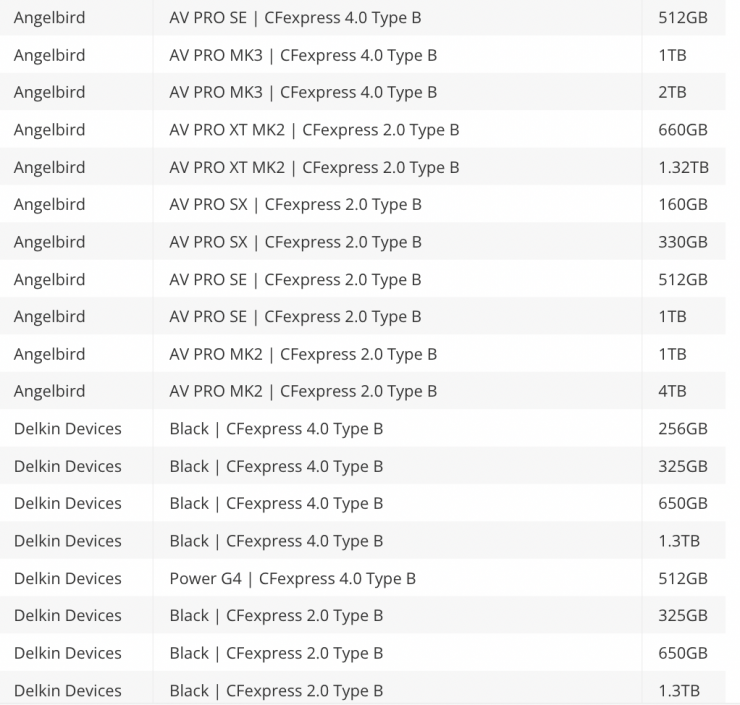Click the AV PRO SE CFexpress 4.0 cell
Screen dimensions: 740x705
click(x=295, y=18)
